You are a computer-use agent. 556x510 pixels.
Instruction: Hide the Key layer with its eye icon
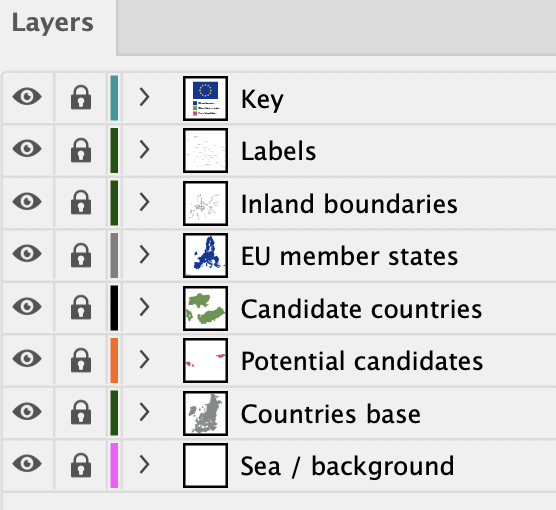(x=27, y=96)
